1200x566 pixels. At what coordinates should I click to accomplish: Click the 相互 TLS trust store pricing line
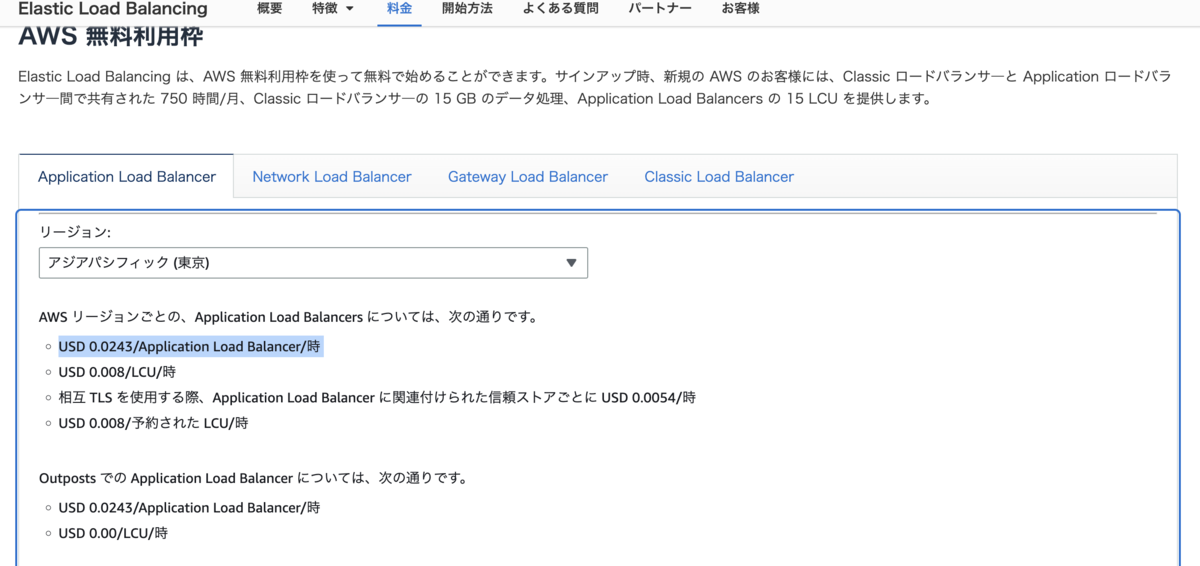(377, 397)
